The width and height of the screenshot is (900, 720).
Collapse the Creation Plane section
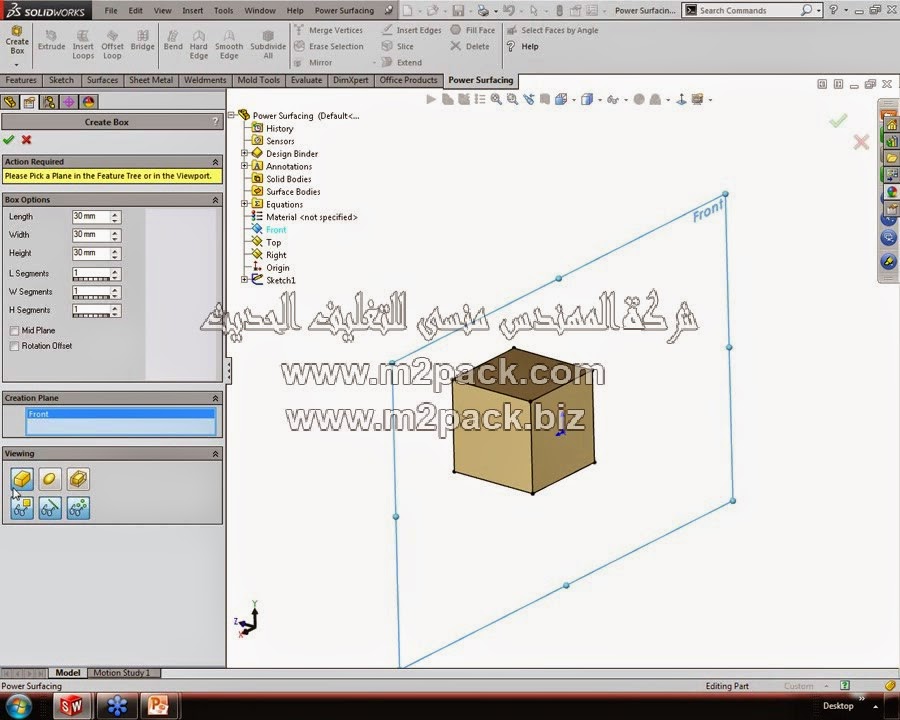click(x=215, y=398)
